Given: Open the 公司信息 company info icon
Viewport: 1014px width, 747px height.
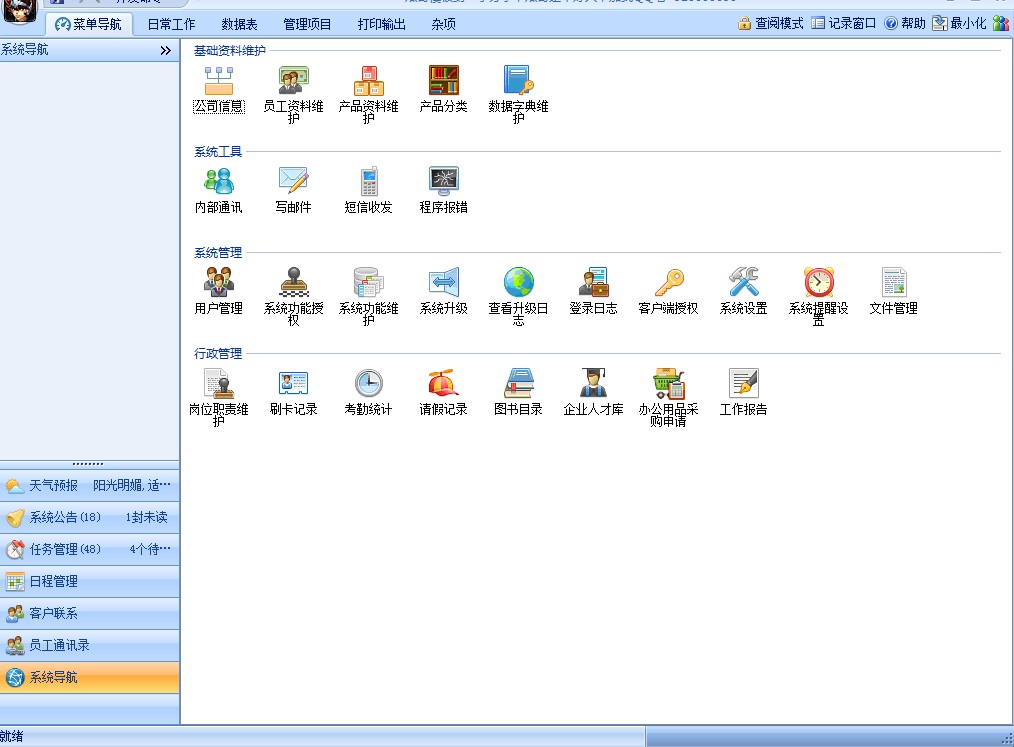Looking at the screenshot, I should pos(218,81).
